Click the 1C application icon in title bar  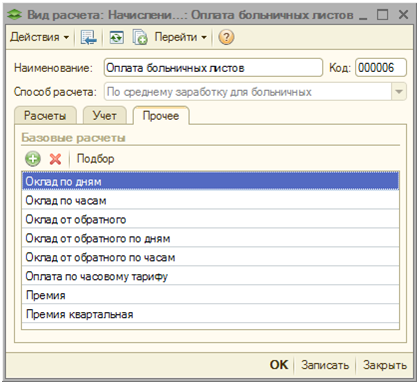click(14, 15)
